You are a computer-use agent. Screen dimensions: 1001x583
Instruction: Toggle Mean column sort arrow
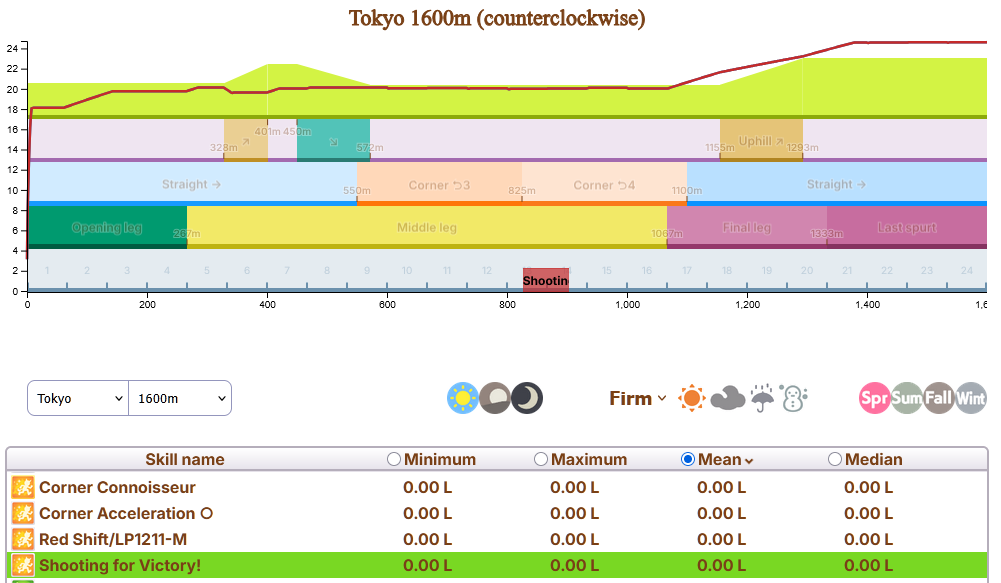(x=749, y=461)
